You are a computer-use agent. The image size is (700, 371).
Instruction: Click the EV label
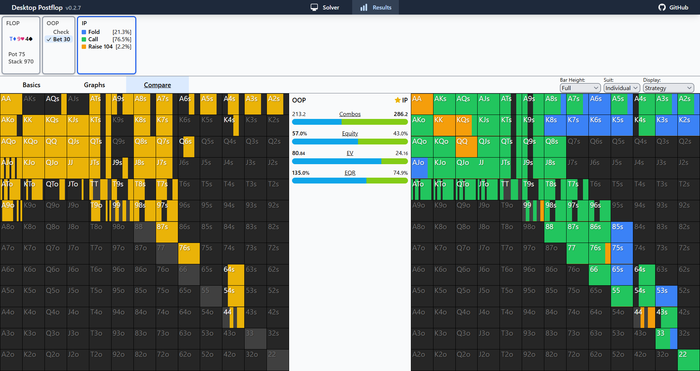pyautogui.click(x=350, y=153)
